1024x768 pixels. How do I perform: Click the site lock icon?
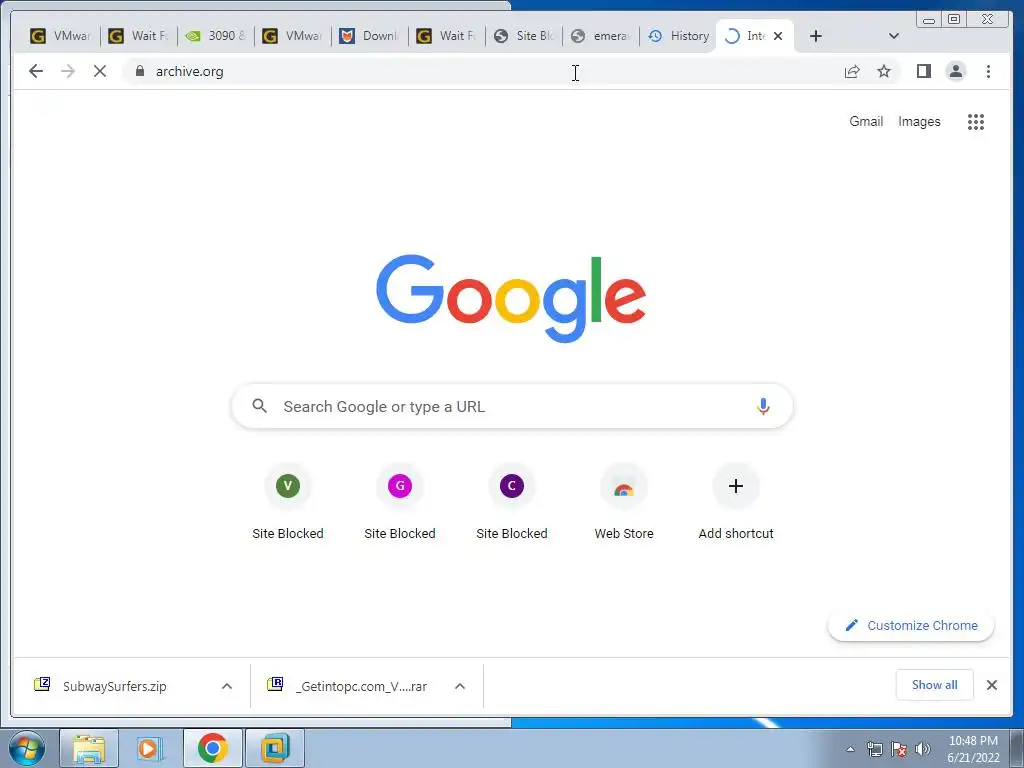point(139,71)
